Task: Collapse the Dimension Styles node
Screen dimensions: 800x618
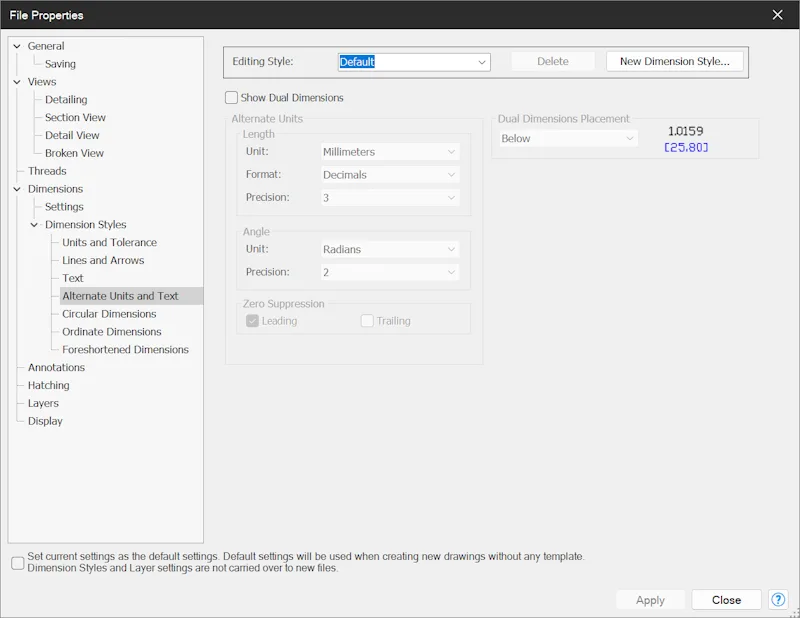Action: tap(34, 225)
